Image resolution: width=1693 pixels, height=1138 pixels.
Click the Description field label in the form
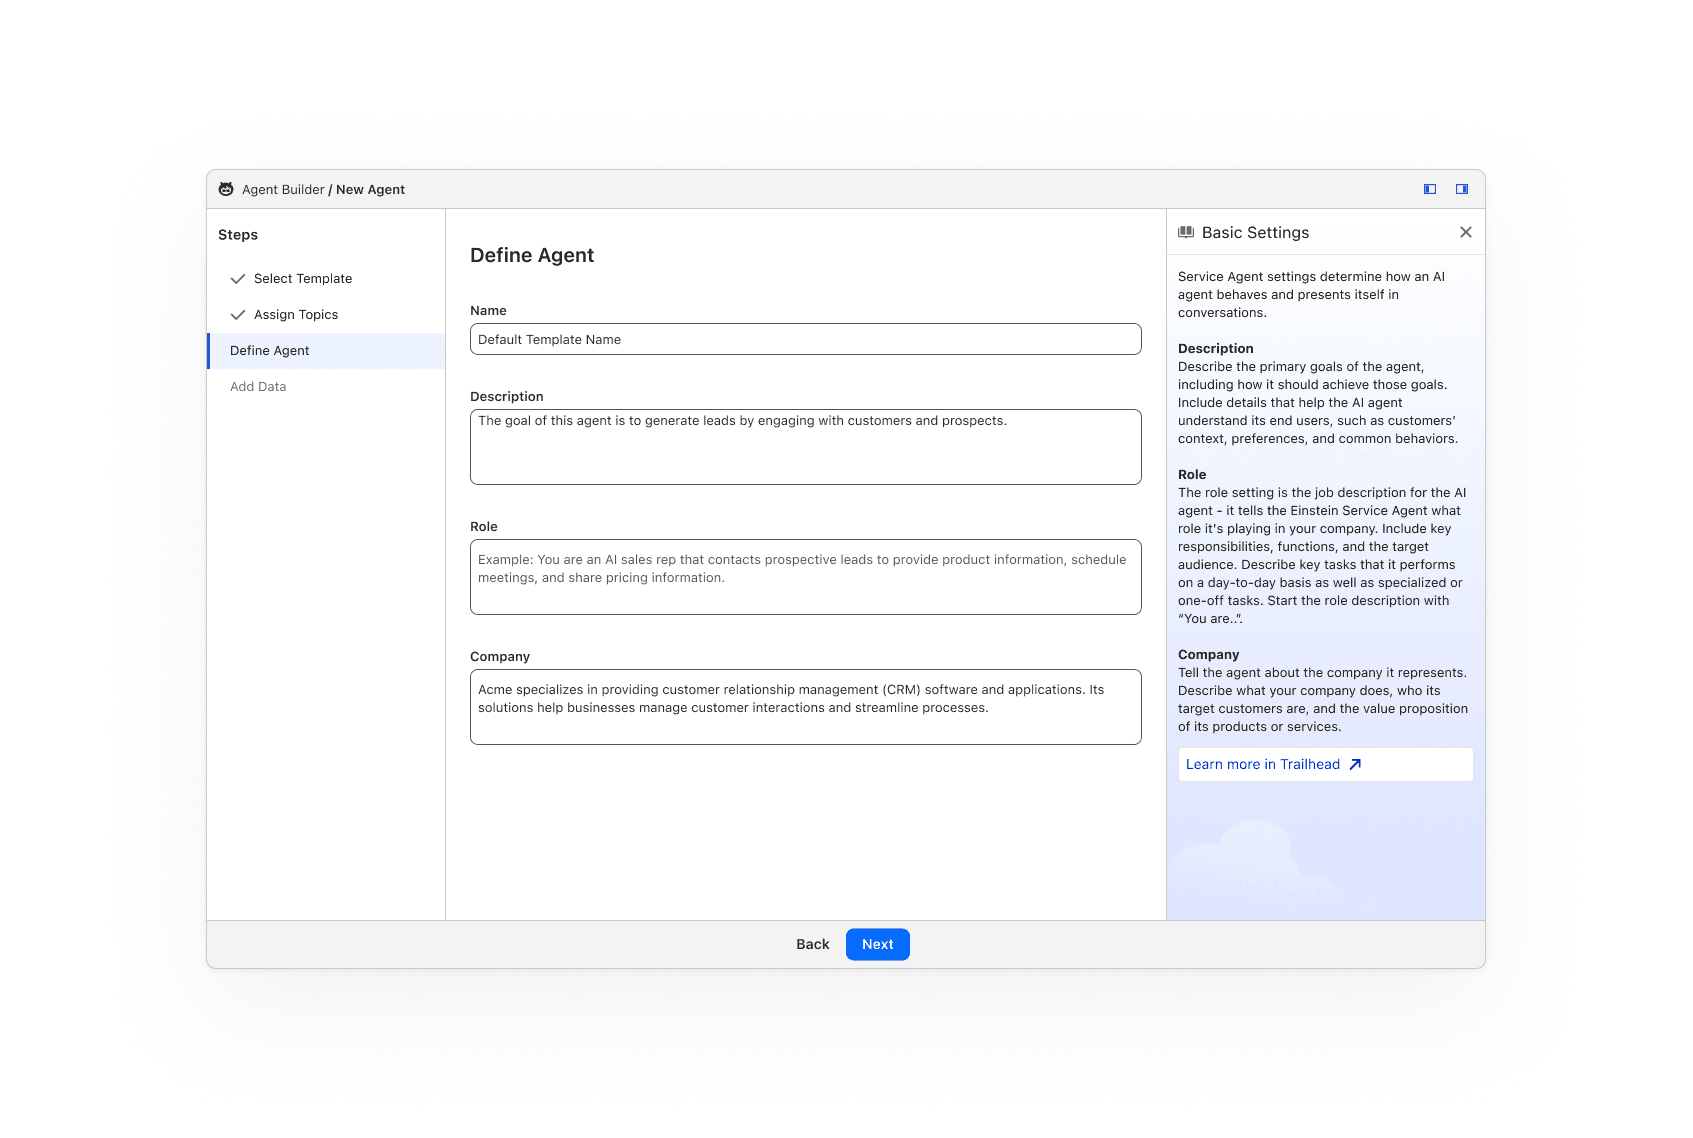507,397
